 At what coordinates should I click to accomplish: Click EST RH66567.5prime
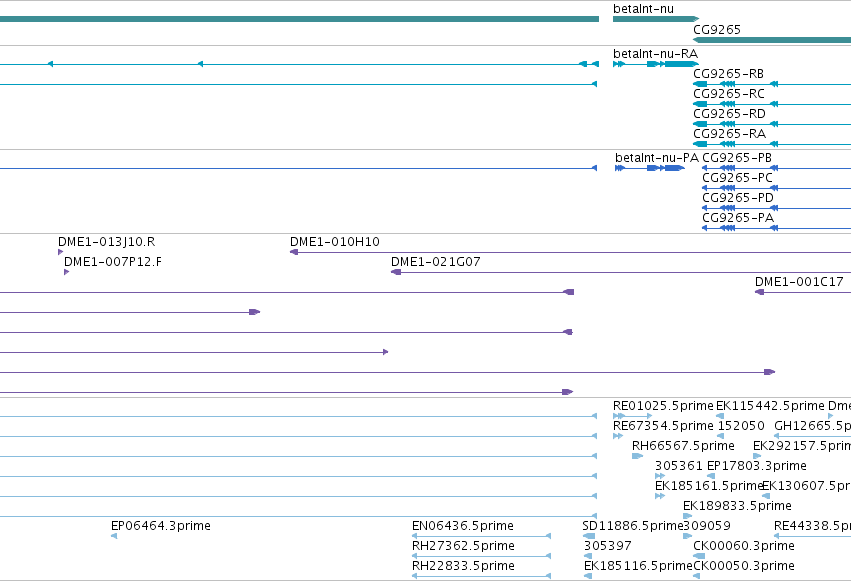[683, 446]
